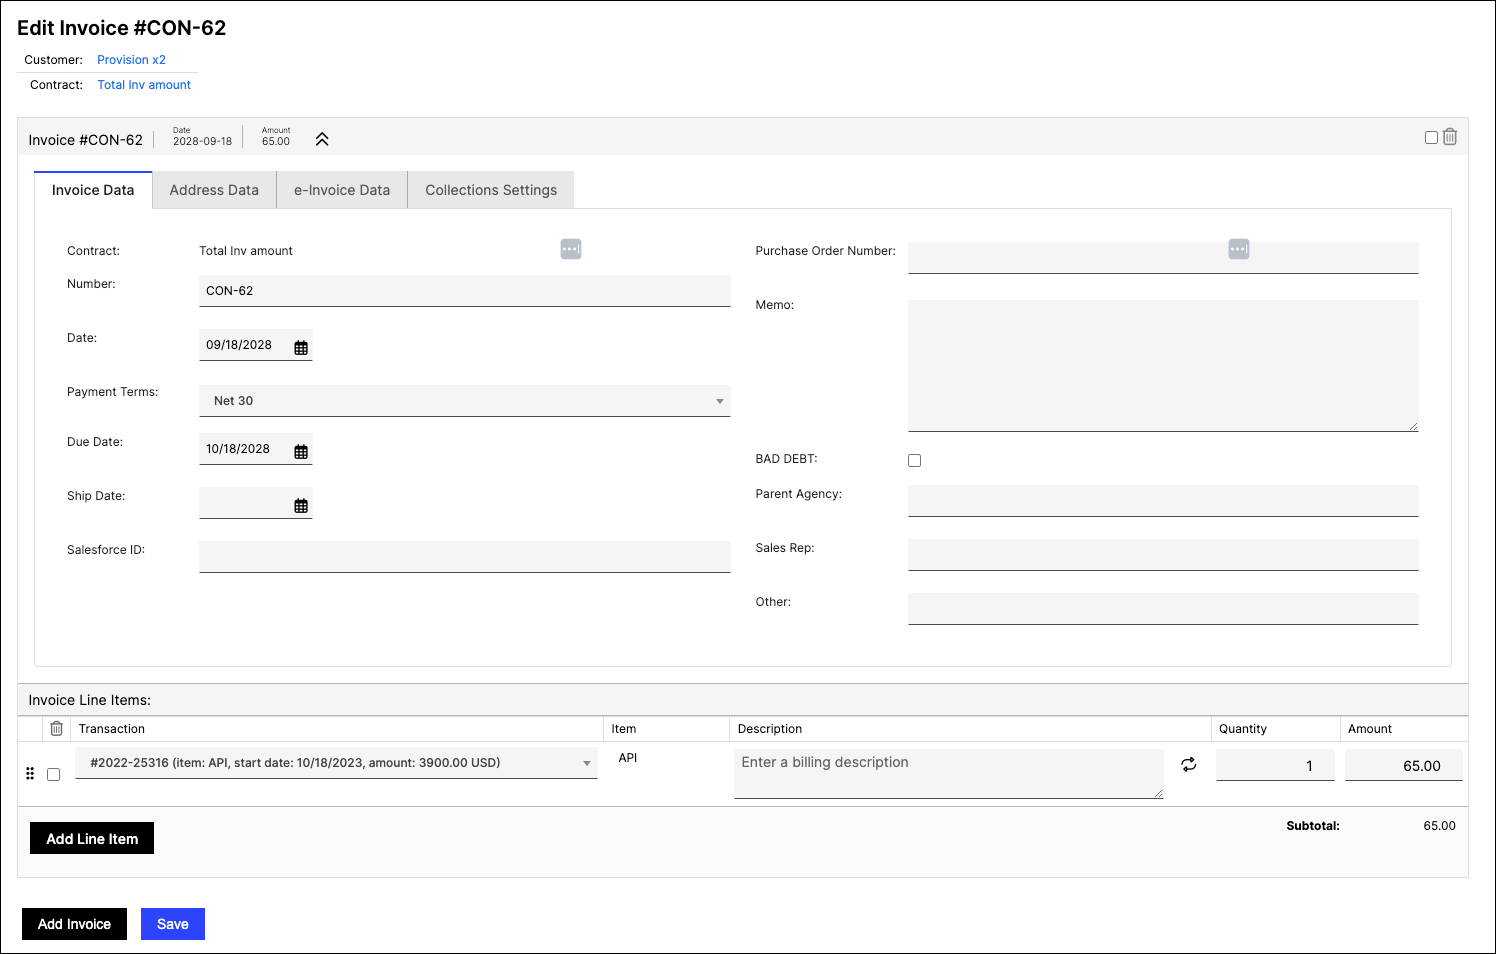The image size is (1496, 954).
Task: Click the header Date value 2028-09-18
Action: [202, 141]
